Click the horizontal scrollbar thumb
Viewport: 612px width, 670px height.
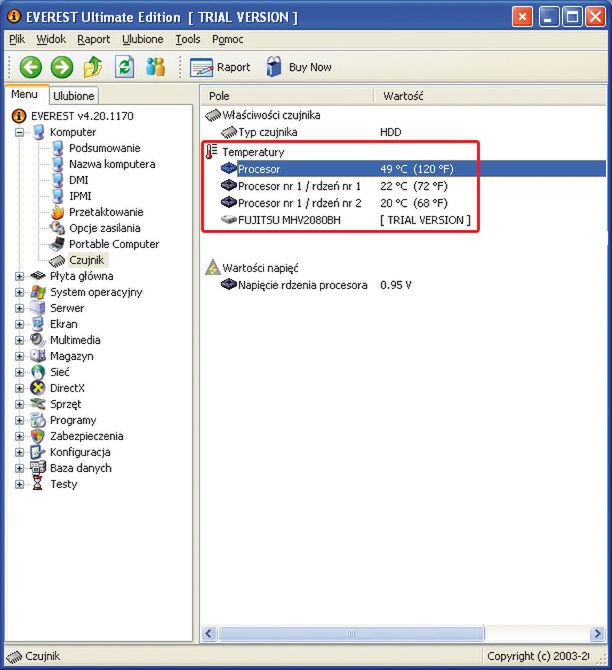click(x=351, y=633)
